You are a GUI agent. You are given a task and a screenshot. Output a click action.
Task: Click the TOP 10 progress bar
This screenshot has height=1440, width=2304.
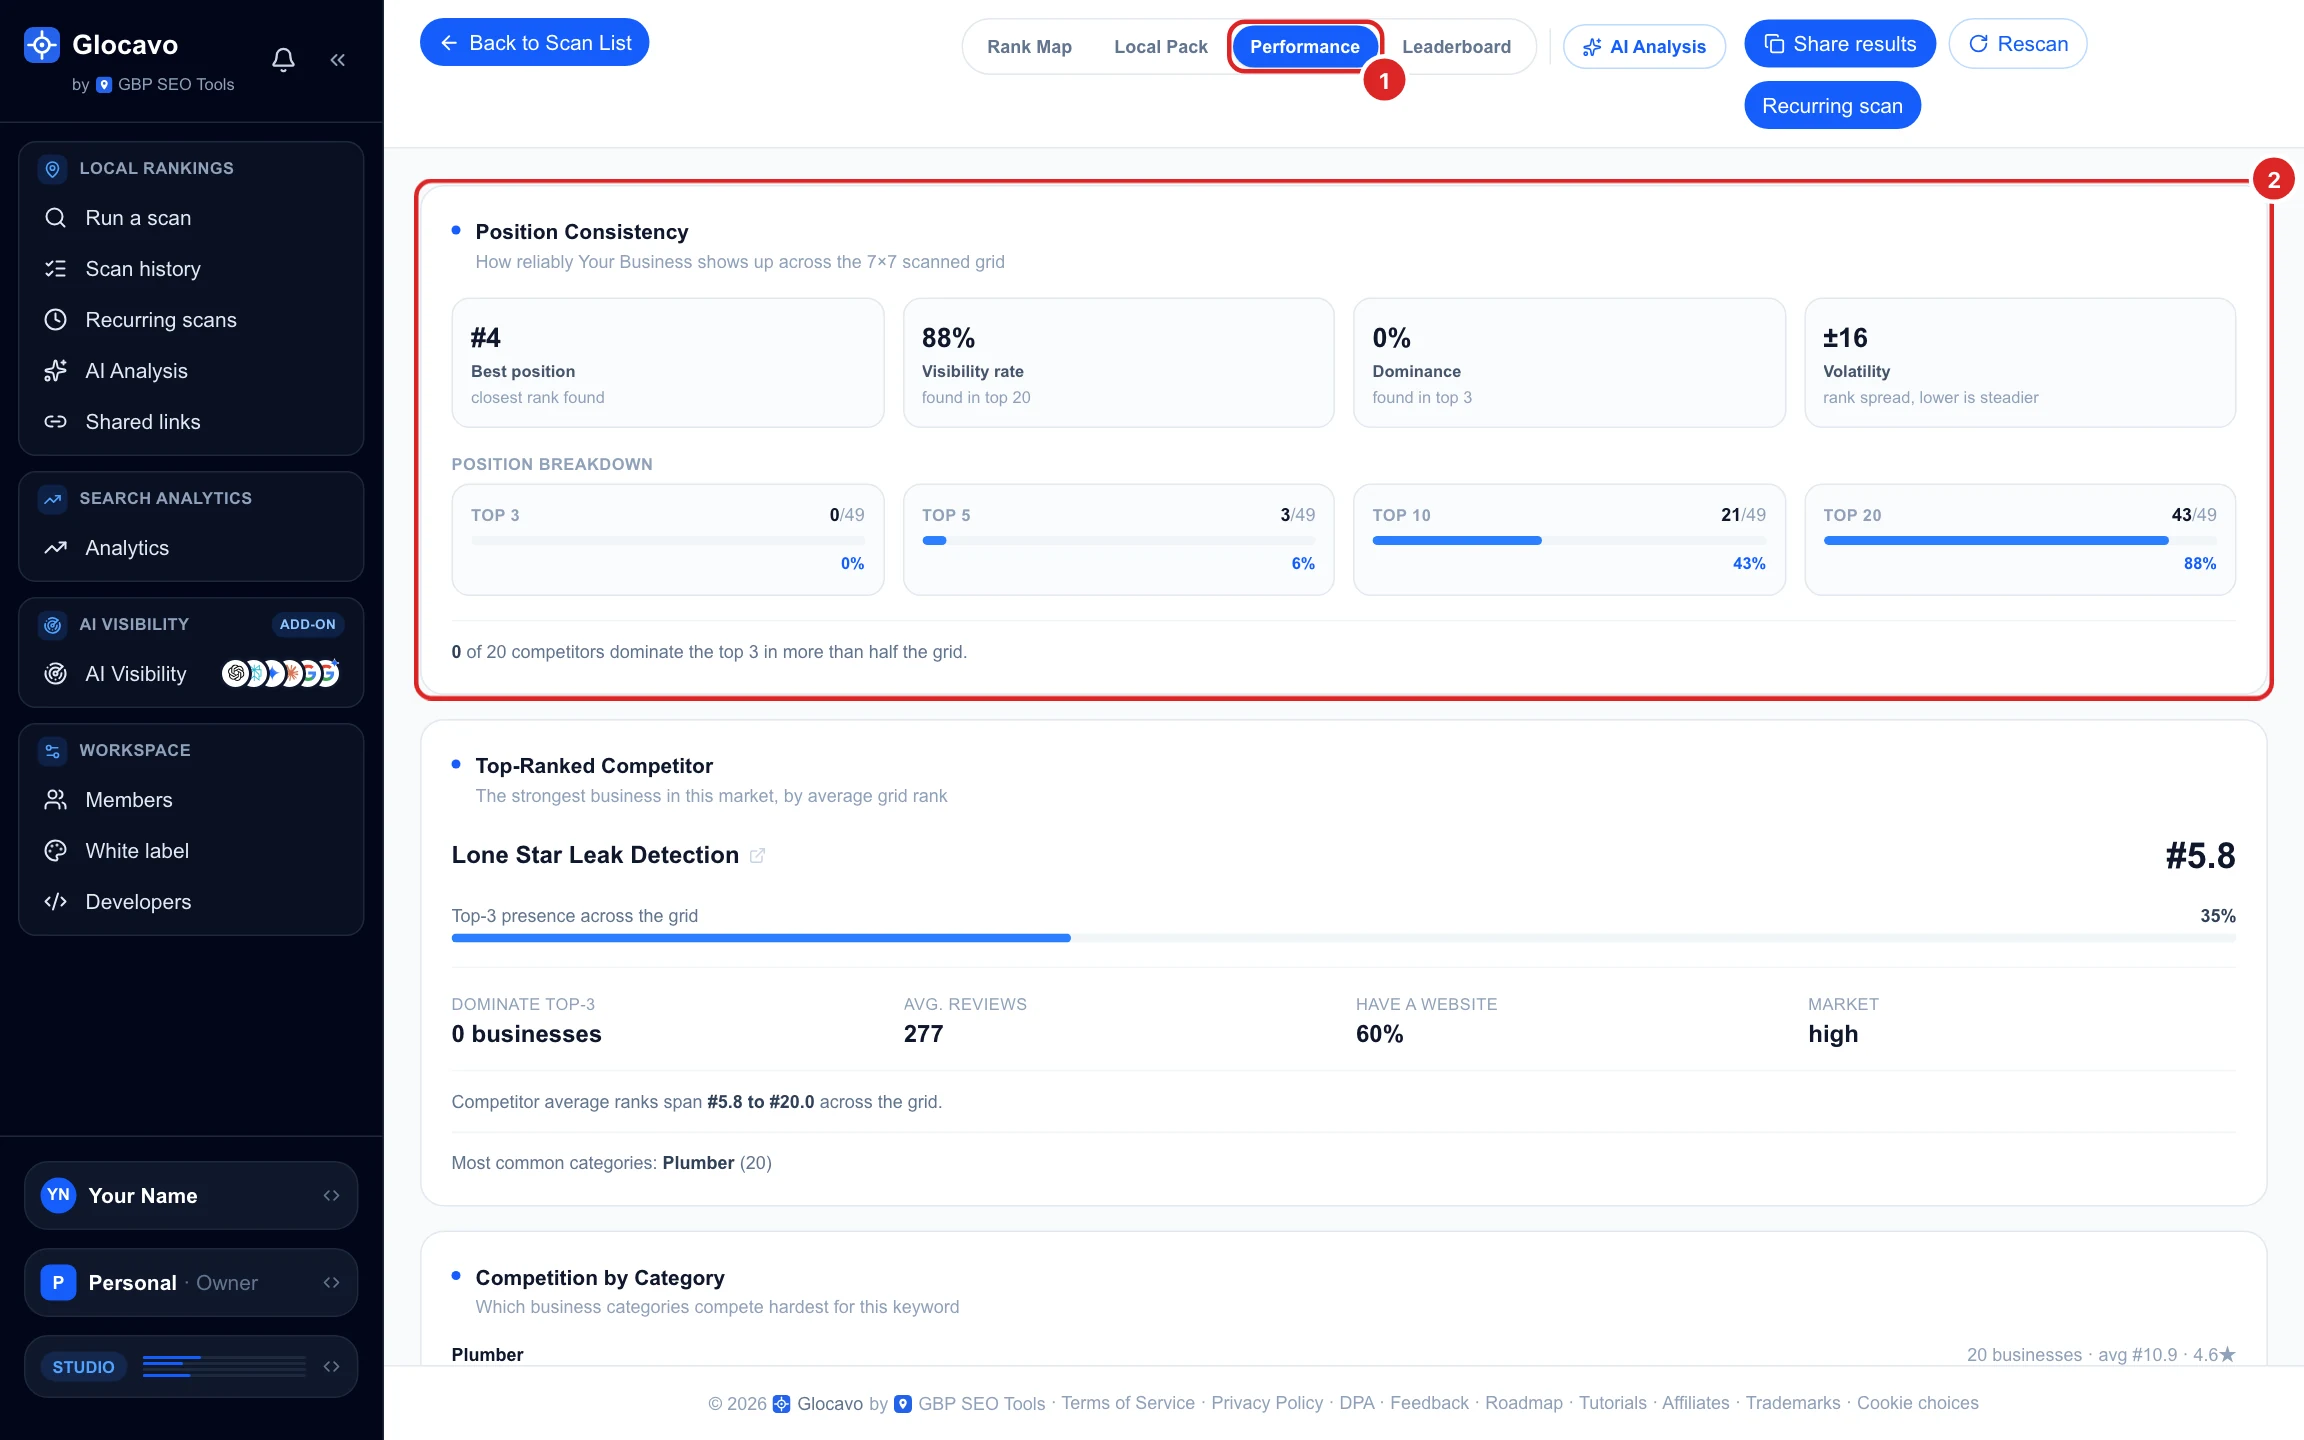click(1569, 541)
